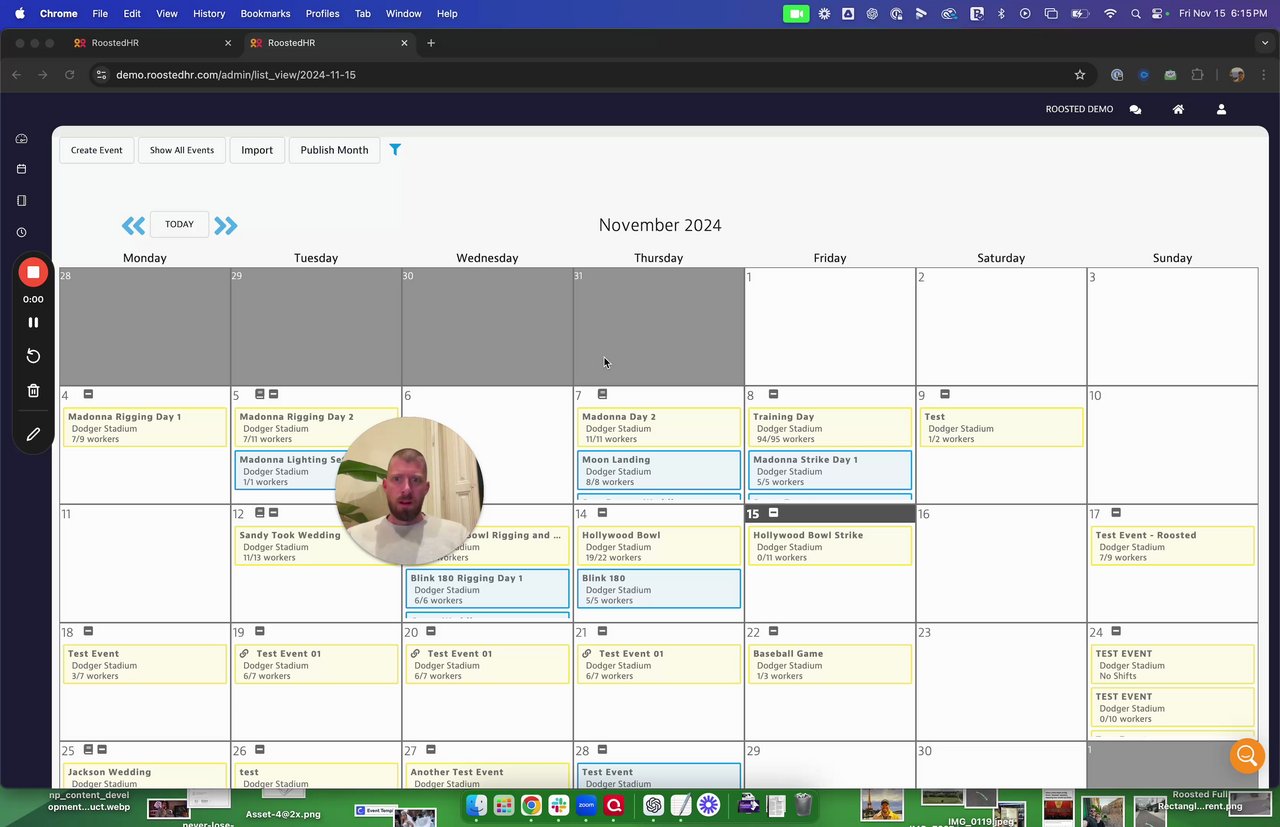Open Finder from the Dock
Image resolution: width=1280 pixels, height=827 pixels.
(476, 804)
